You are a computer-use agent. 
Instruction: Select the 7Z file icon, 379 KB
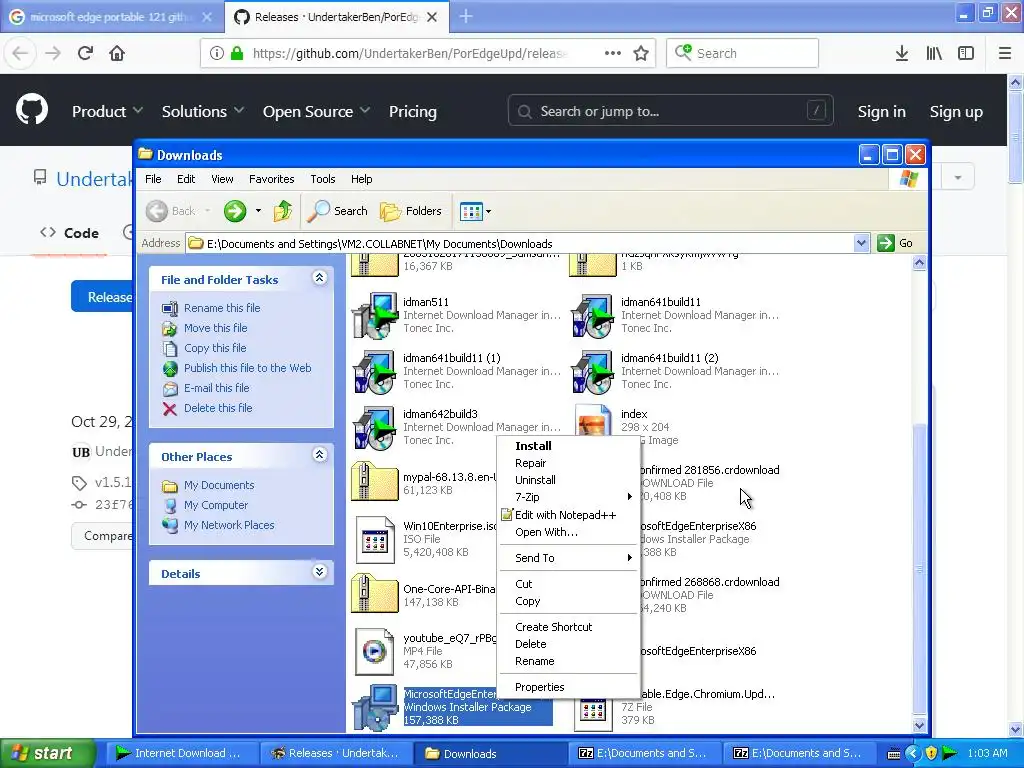[x=593, y=713]
